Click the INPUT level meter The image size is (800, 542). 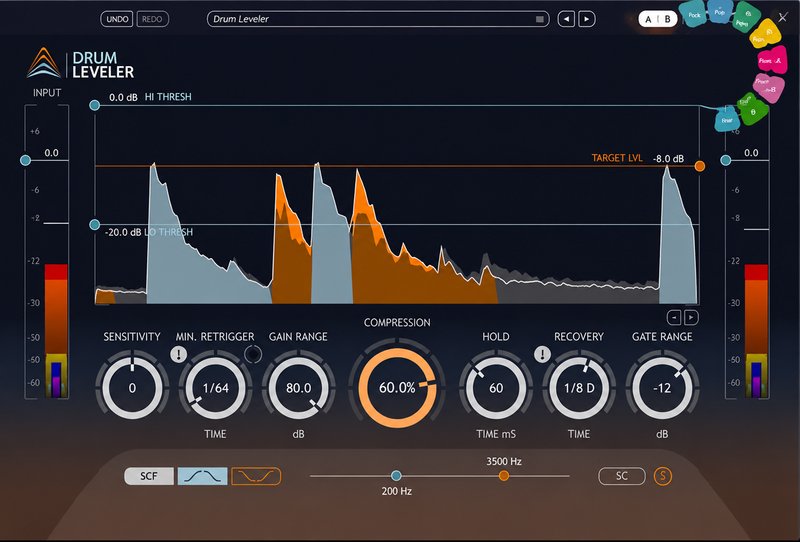tap(56, 331)
